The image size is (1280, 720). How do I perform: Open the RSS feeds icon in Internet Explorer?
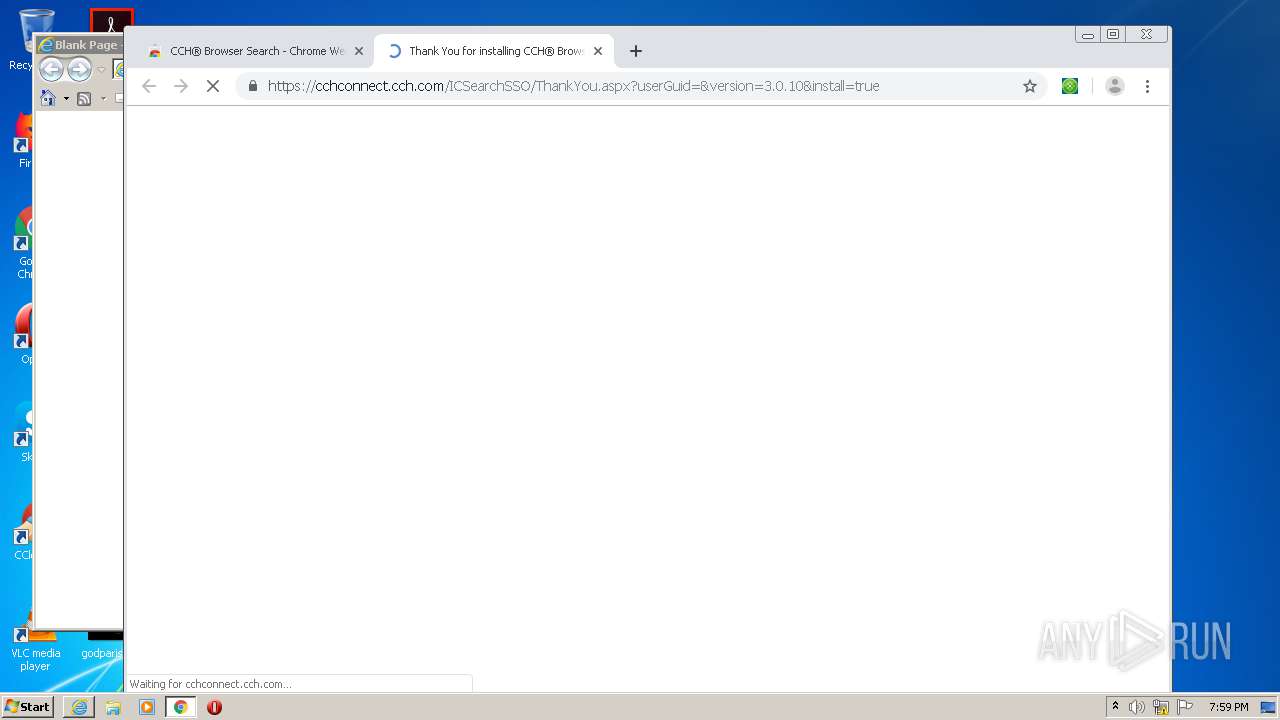coord(84,98)
